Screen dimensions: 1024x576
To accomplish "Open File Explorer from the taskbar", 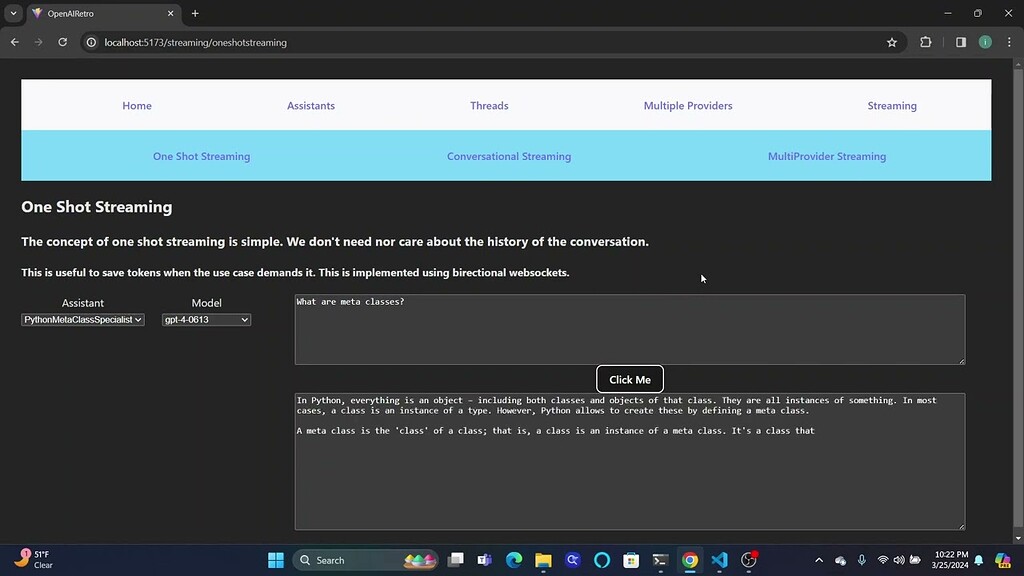I will tap(542, 560).
